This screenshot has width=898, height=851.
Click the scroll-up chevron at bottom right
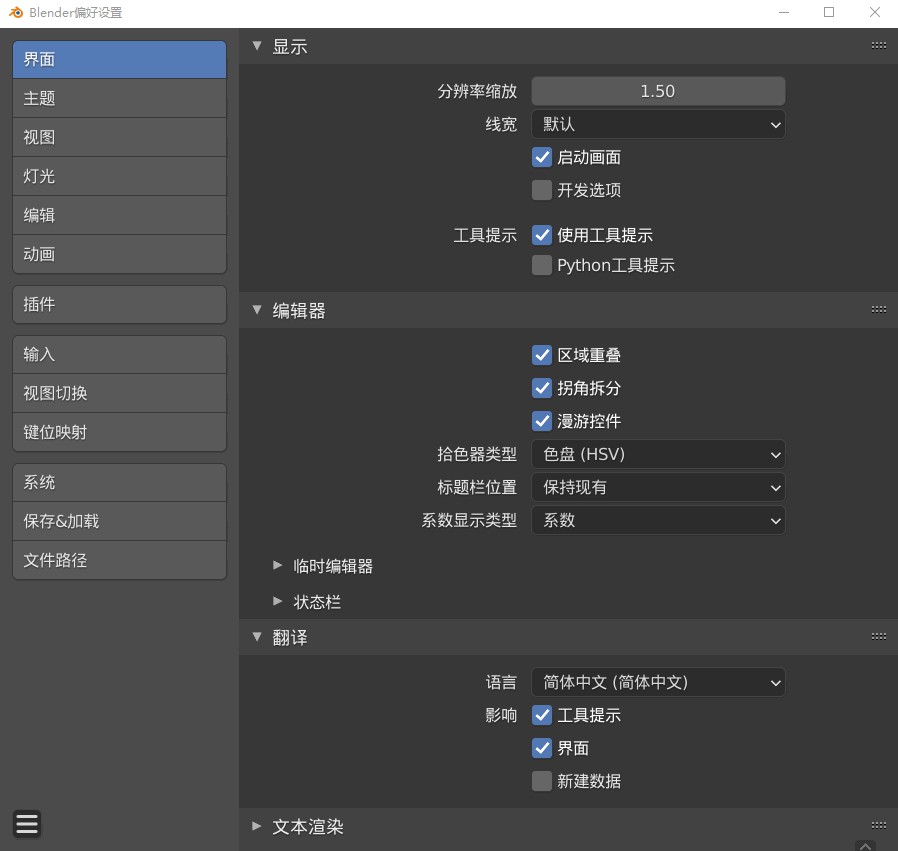tap(865, 846)
